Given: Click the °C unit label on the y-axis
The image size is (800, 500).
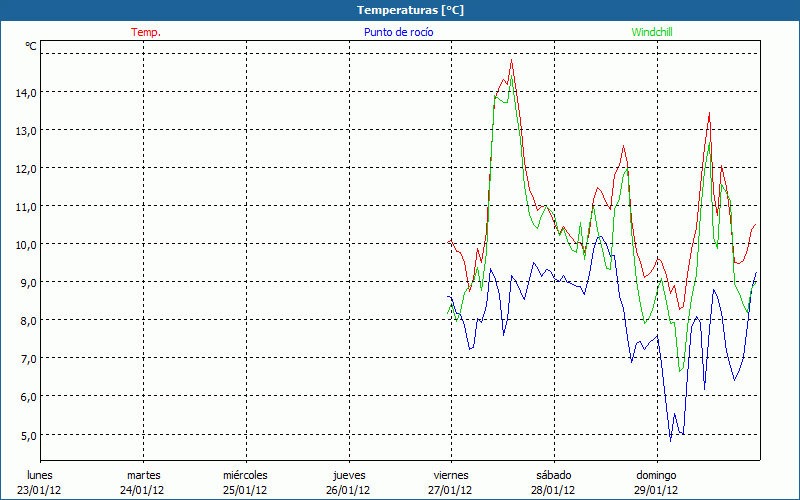Looking at the screenshot, I should 31,46.
